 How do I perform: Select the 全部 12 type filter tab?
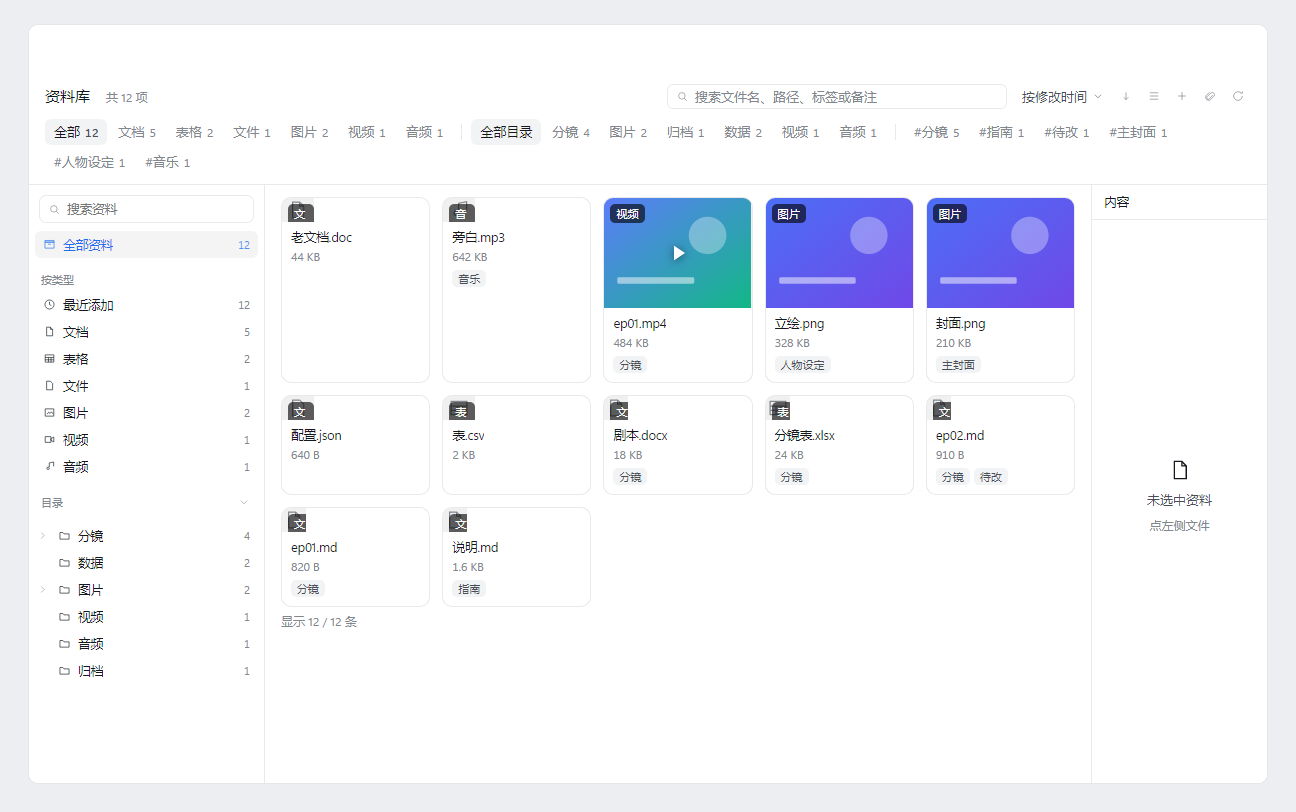pyautogui.click(x=76, y=132)
